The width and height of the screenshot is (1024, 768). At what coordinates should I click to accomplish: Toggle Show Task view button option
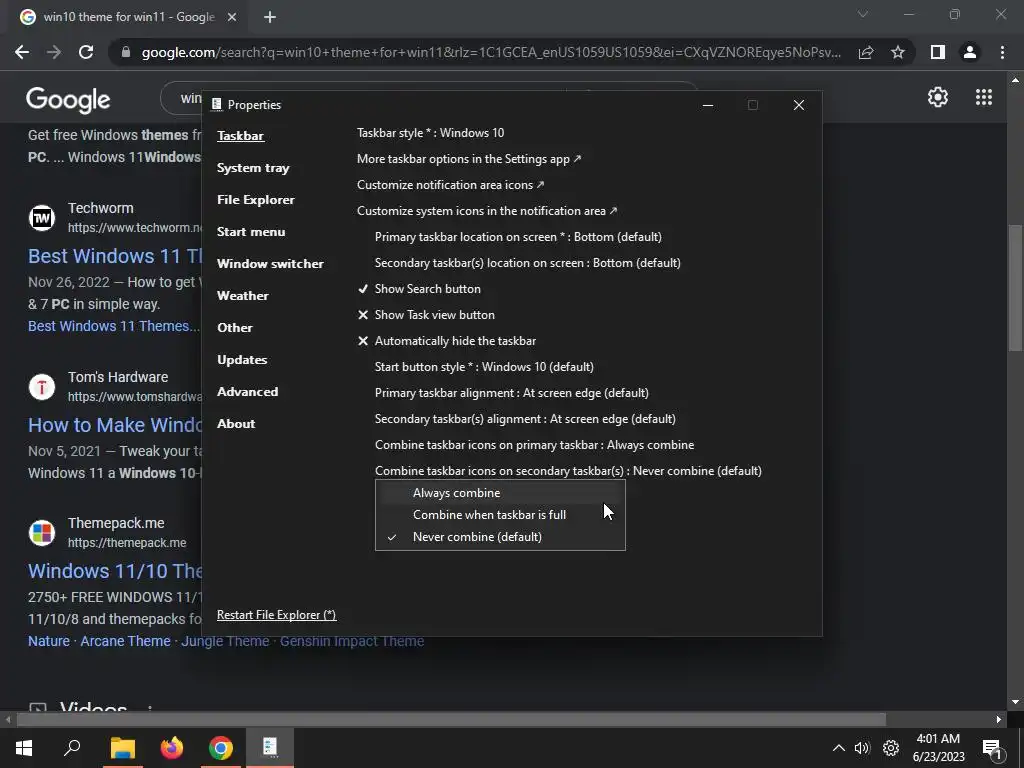click(426, 315)
